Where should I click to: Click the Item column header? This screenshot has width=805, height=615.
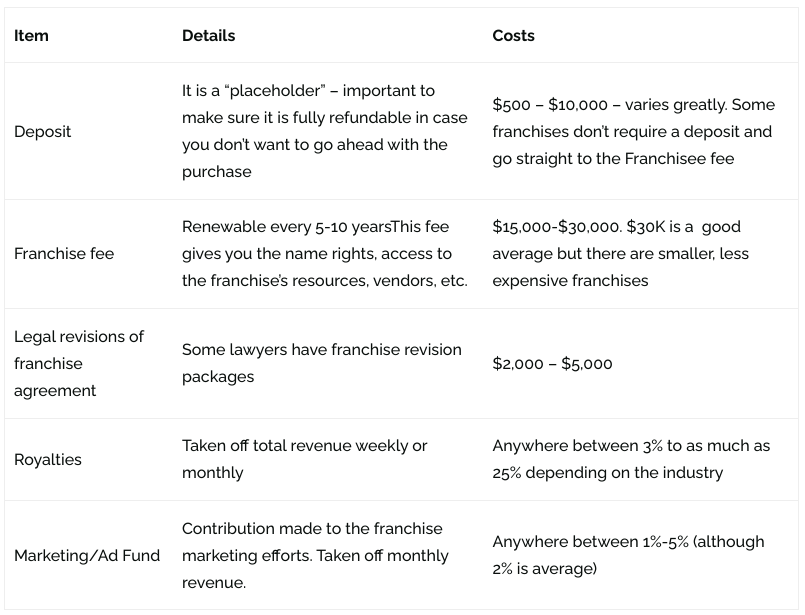[x=31, y=36]
